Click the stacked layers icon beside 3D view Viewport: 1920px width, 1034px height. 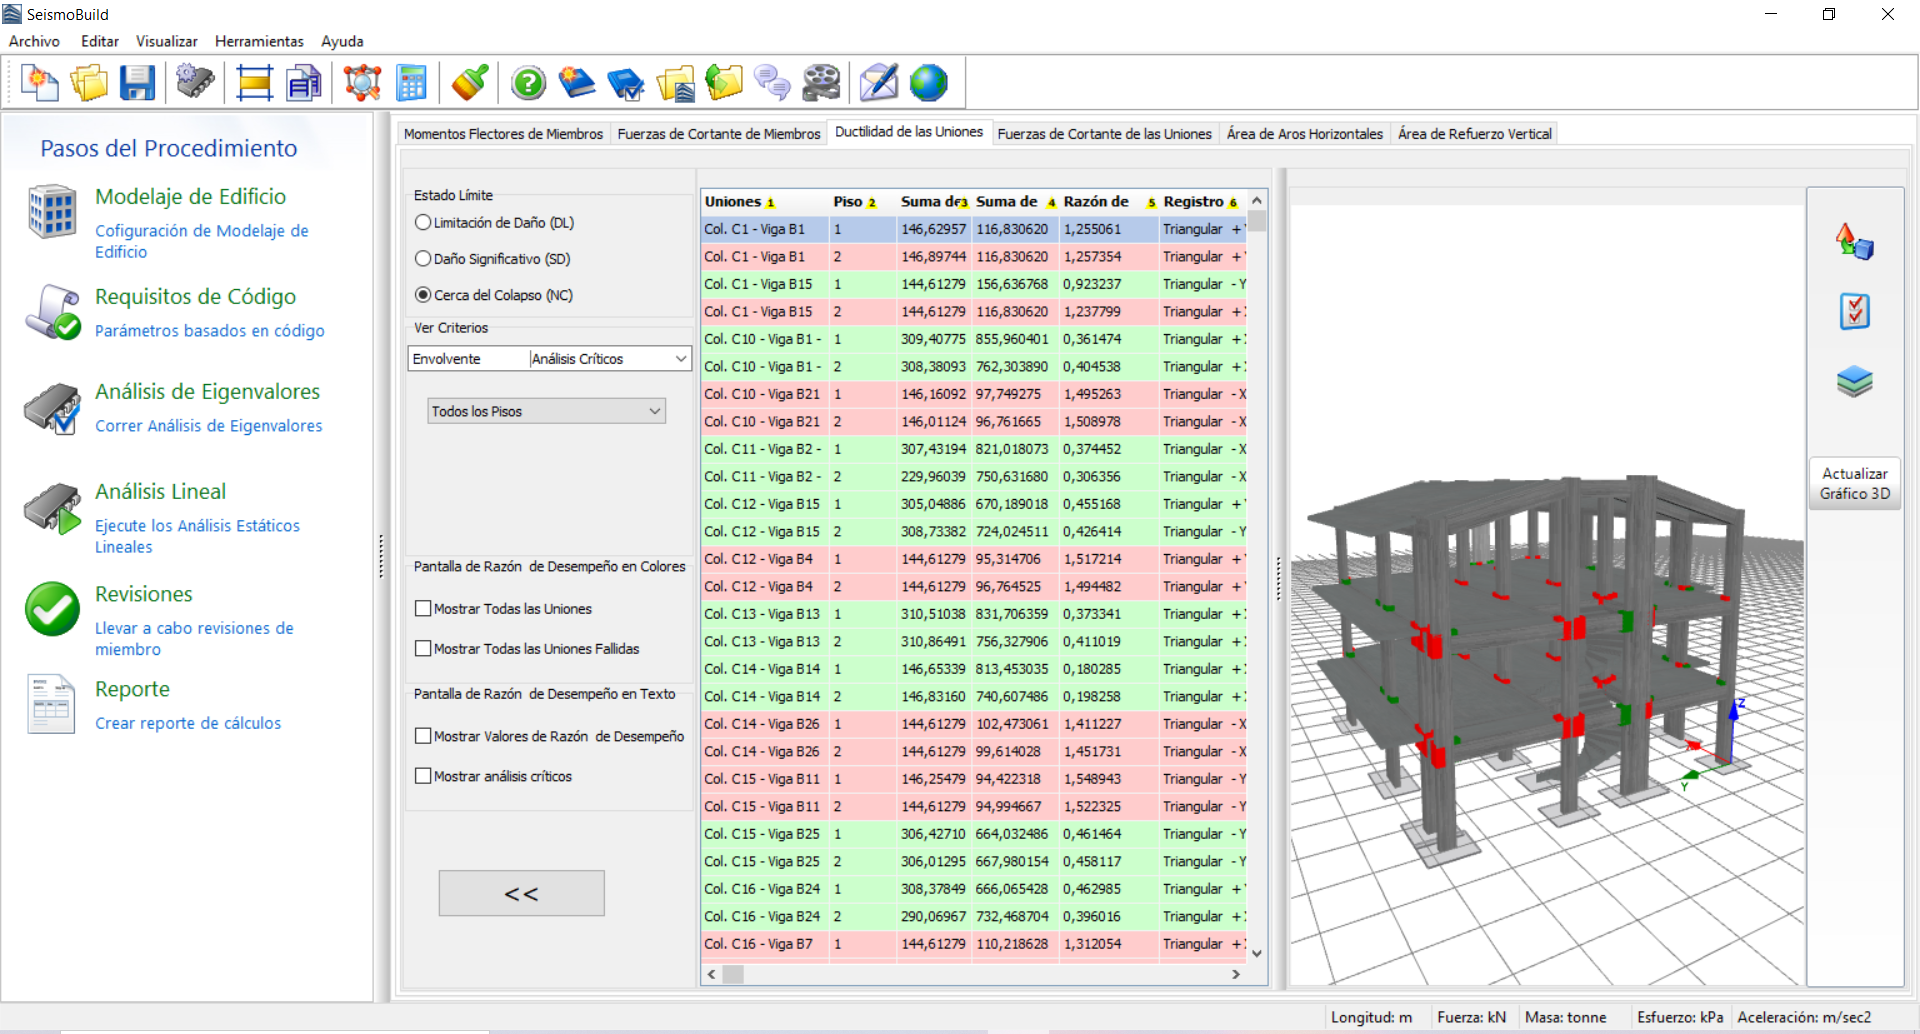pyautogui.click(x=1854, y=381)
